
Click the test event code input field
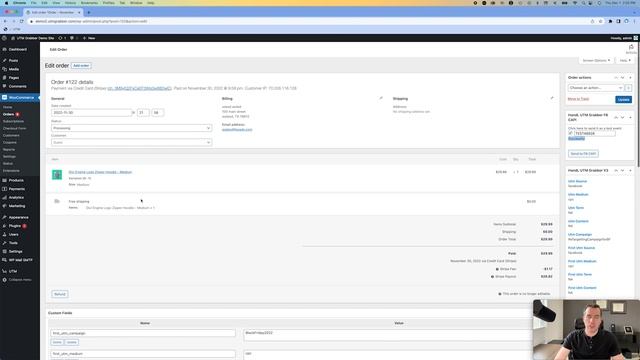pyautogui.click(x=595, y=133)
